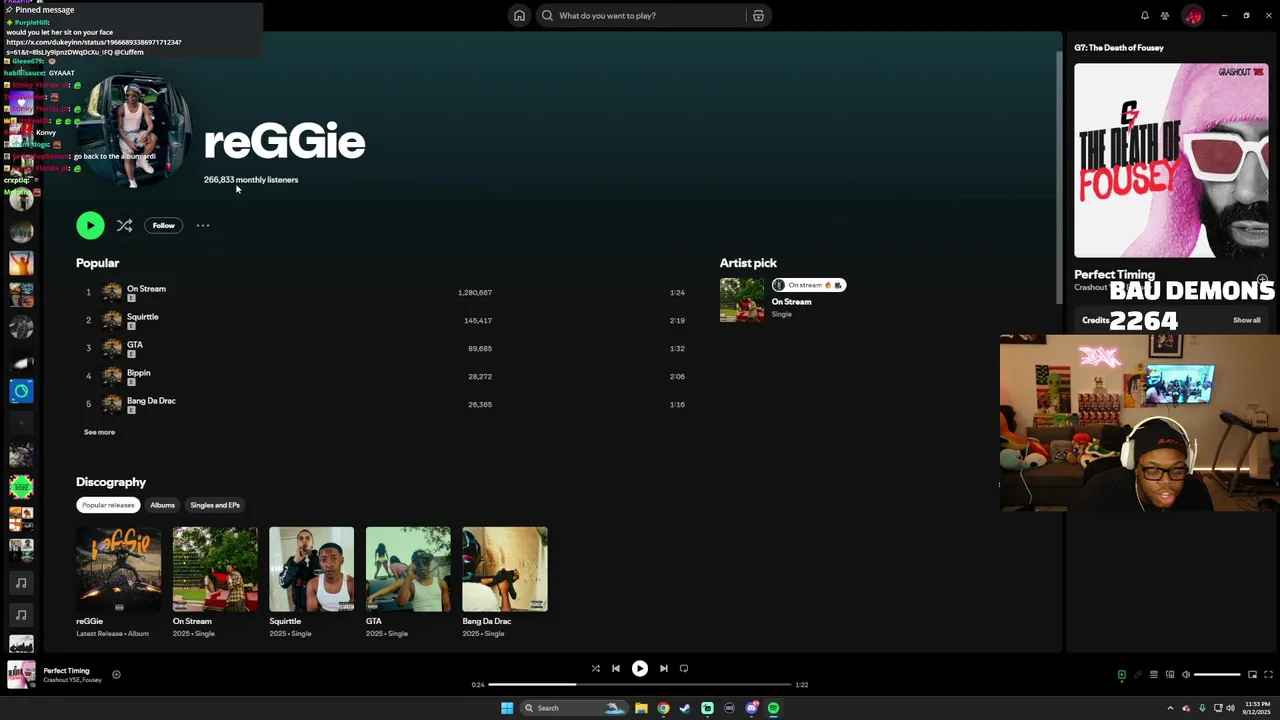Open the notifications bell
This screenshot has width=1280, height=720.
pyautogui.click(x=1145, y=16)
